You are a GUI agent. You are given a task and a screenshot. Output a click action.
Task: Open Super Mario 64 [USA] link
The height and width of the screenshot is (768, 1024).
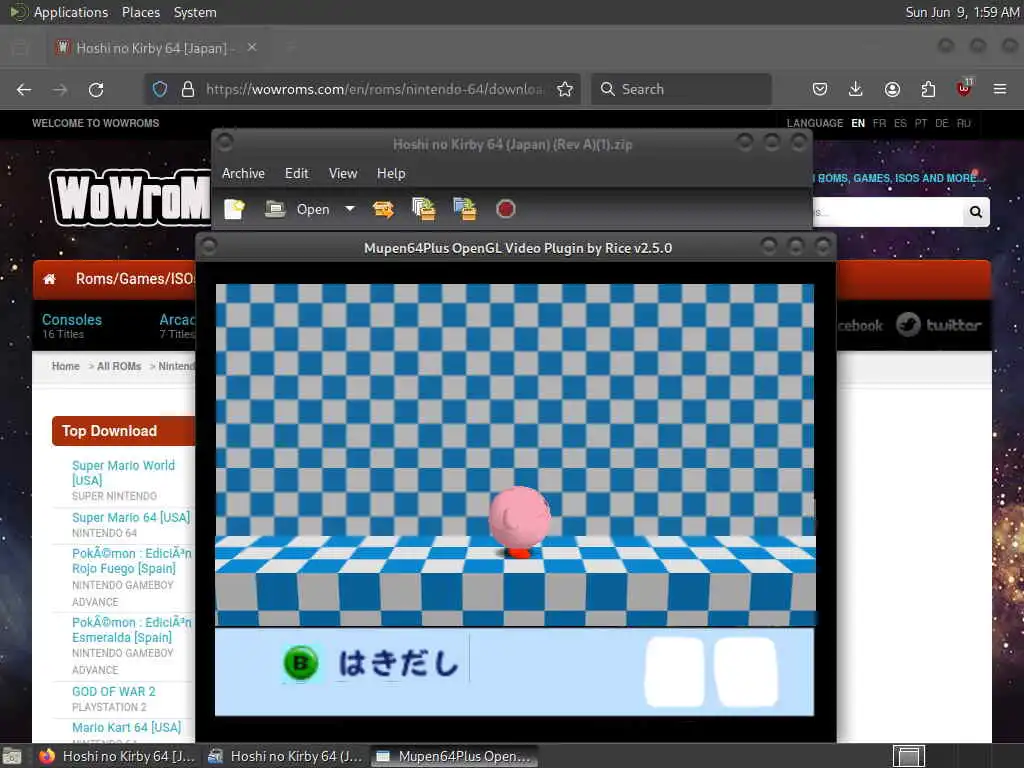pos(131,517)
